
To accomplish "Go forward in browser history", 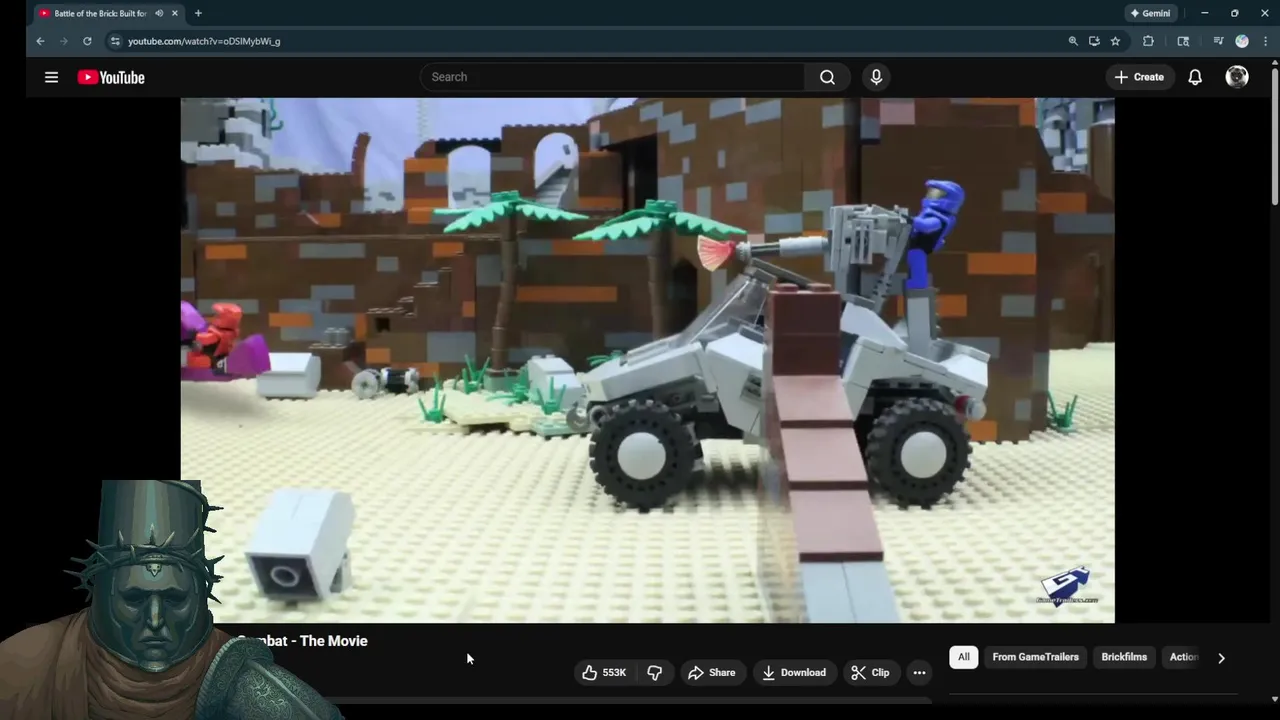I will 63,41.
